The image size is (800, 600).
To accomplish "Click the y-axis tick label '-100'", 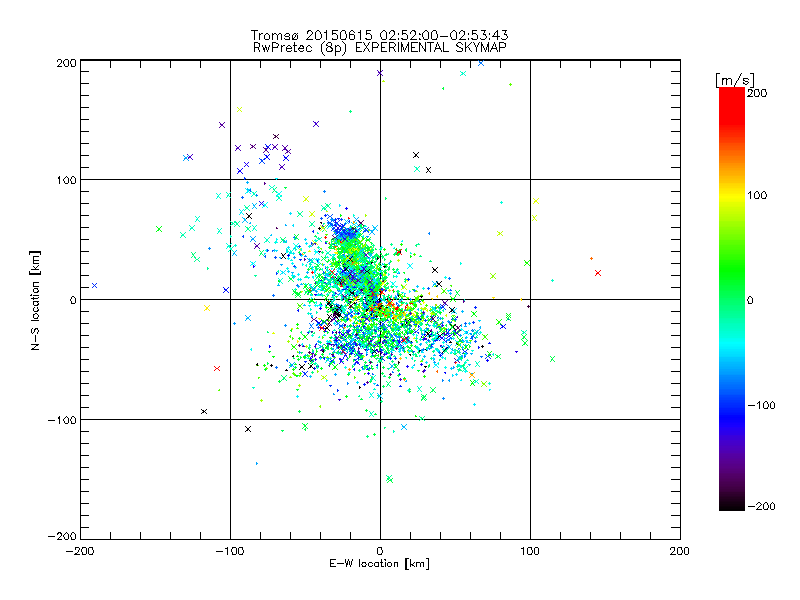I will click(x=62, y=420).
